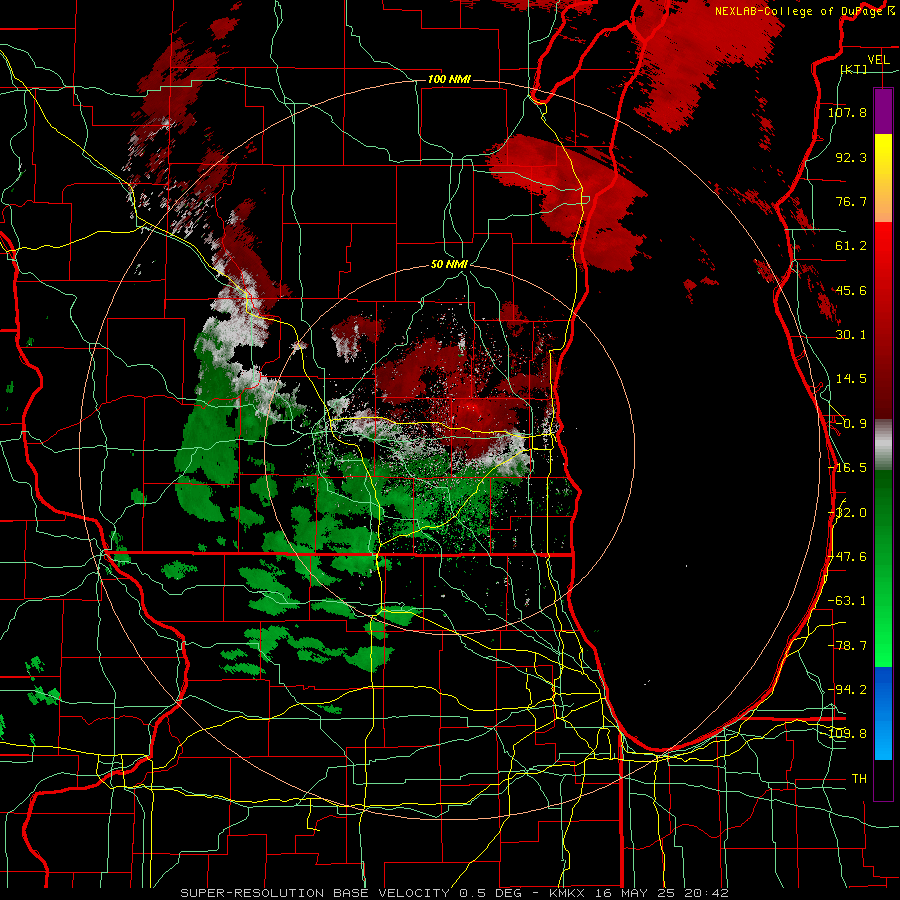900x900 pixels.
Task: Click the -0.9 scale value
Action: point(851,424)
